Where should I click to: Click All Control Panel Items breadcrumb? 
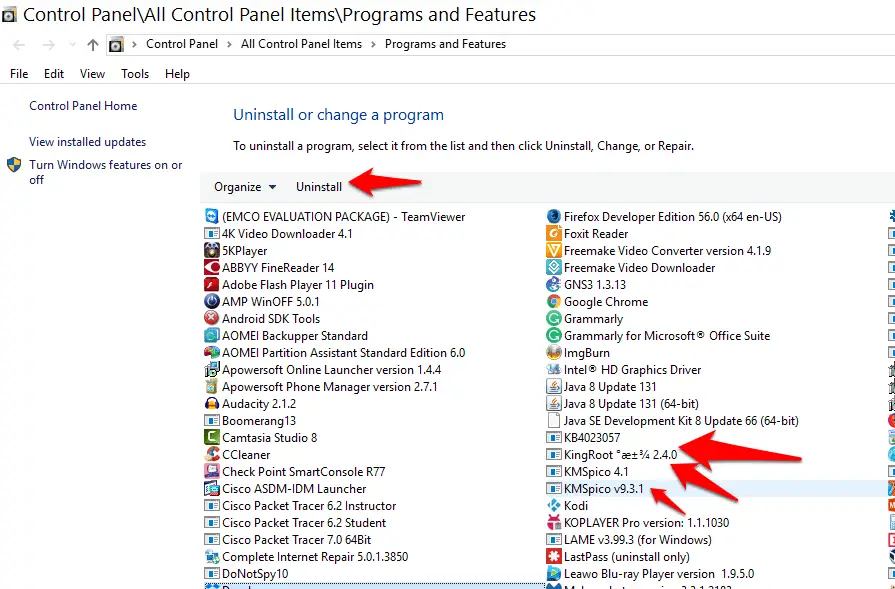click(301, 44)
